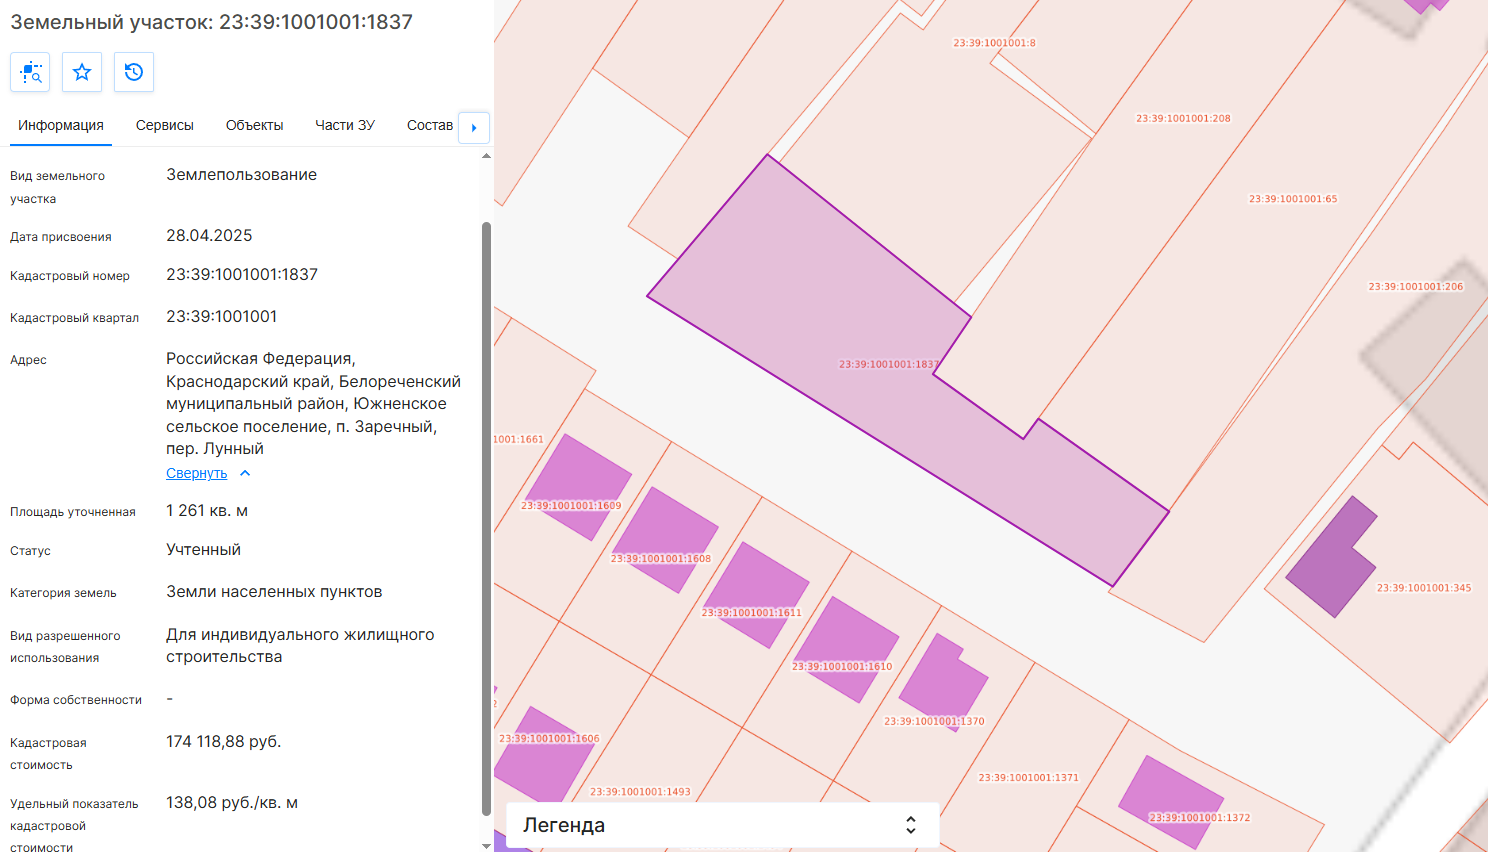Switch to the Сервисы tab
This screenshot has width=1488, height=852.
point(165,125)
